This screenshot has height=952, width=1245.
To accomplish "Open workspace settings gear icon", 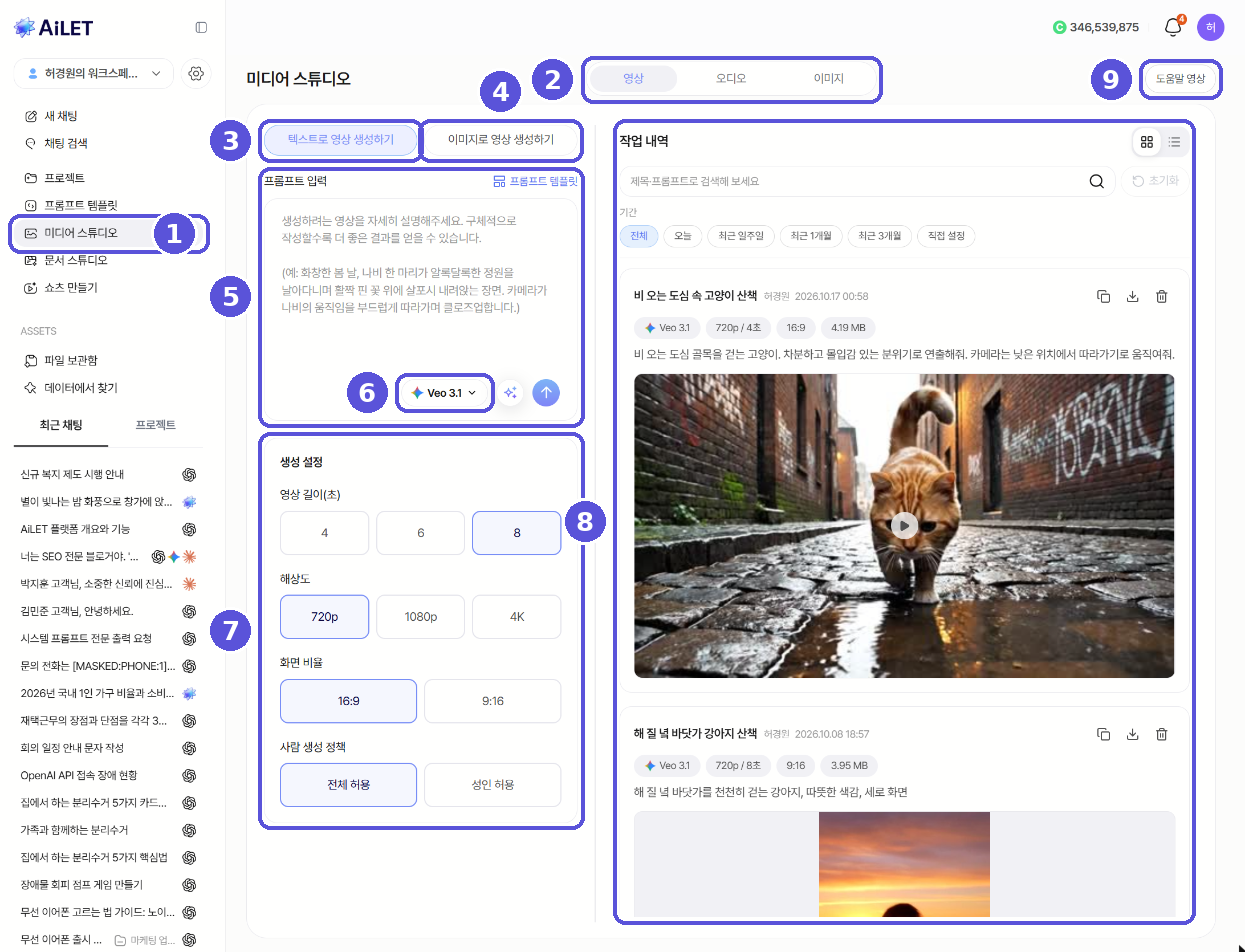I will tap(197, 73).
